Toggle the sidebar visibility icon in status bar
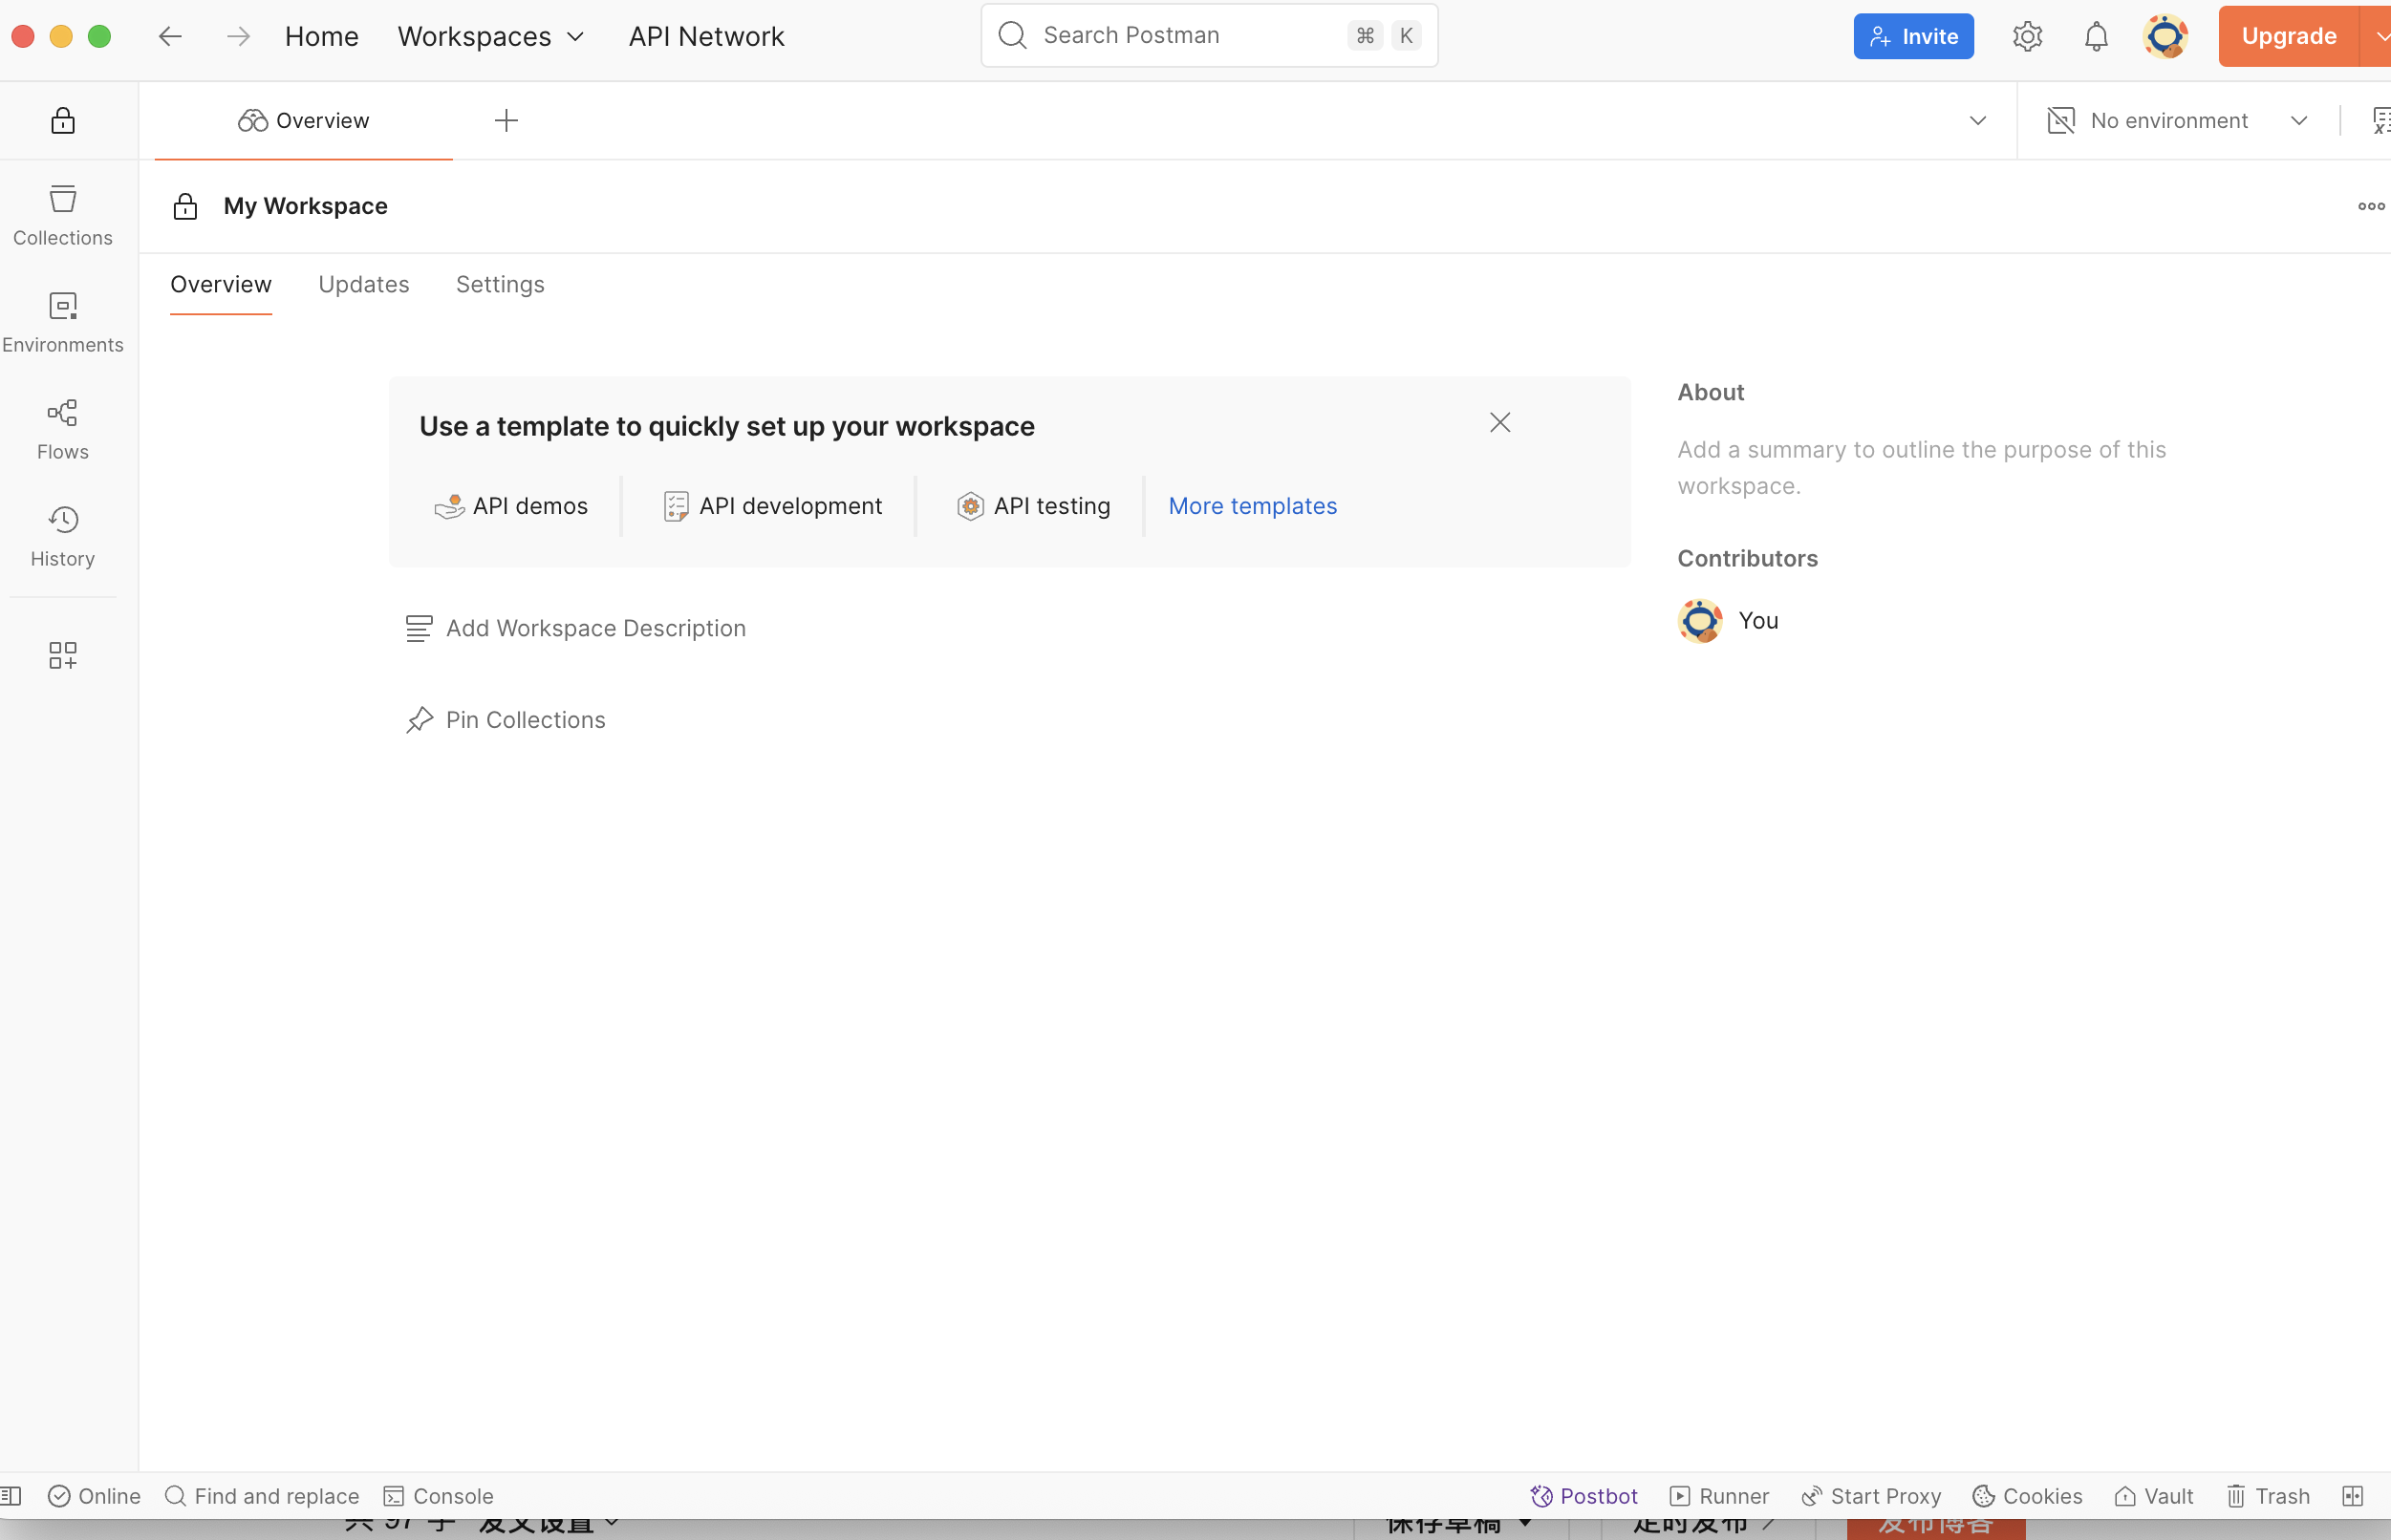 [x=11, y=1495]
